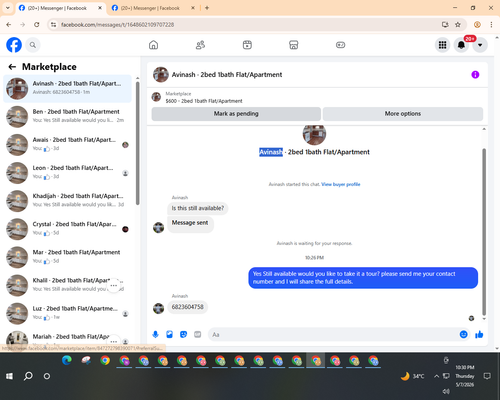This screenshot has width=500, height=400.
Task: Open the Marketplace storefront icon
Action: tap(294, 45)
